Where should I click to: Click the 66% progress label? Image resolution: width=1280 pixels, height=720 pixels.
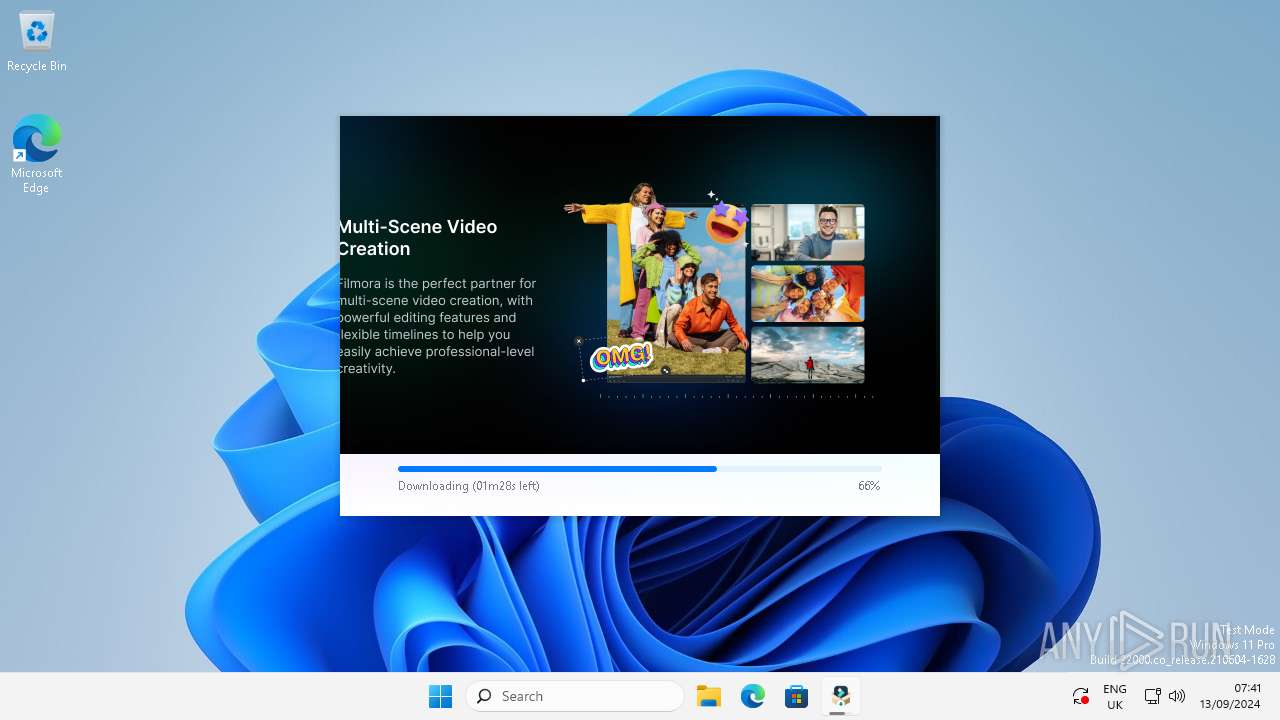tap(869, 486)
